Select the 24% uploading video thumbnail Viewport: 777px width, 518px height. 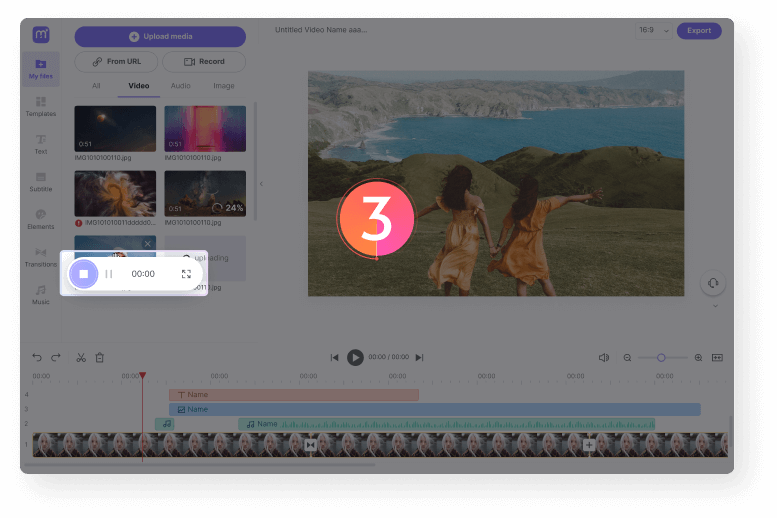pos(205,193)
